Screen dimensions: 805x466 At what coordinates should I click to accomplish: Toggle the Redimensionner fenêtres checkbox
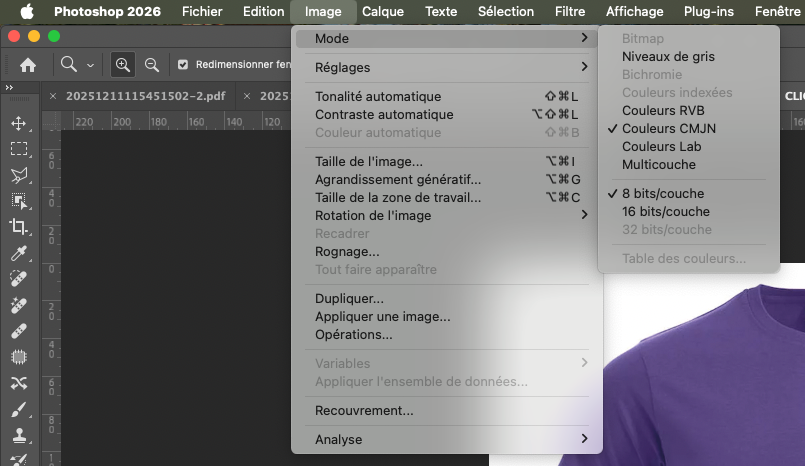[183, 65]
